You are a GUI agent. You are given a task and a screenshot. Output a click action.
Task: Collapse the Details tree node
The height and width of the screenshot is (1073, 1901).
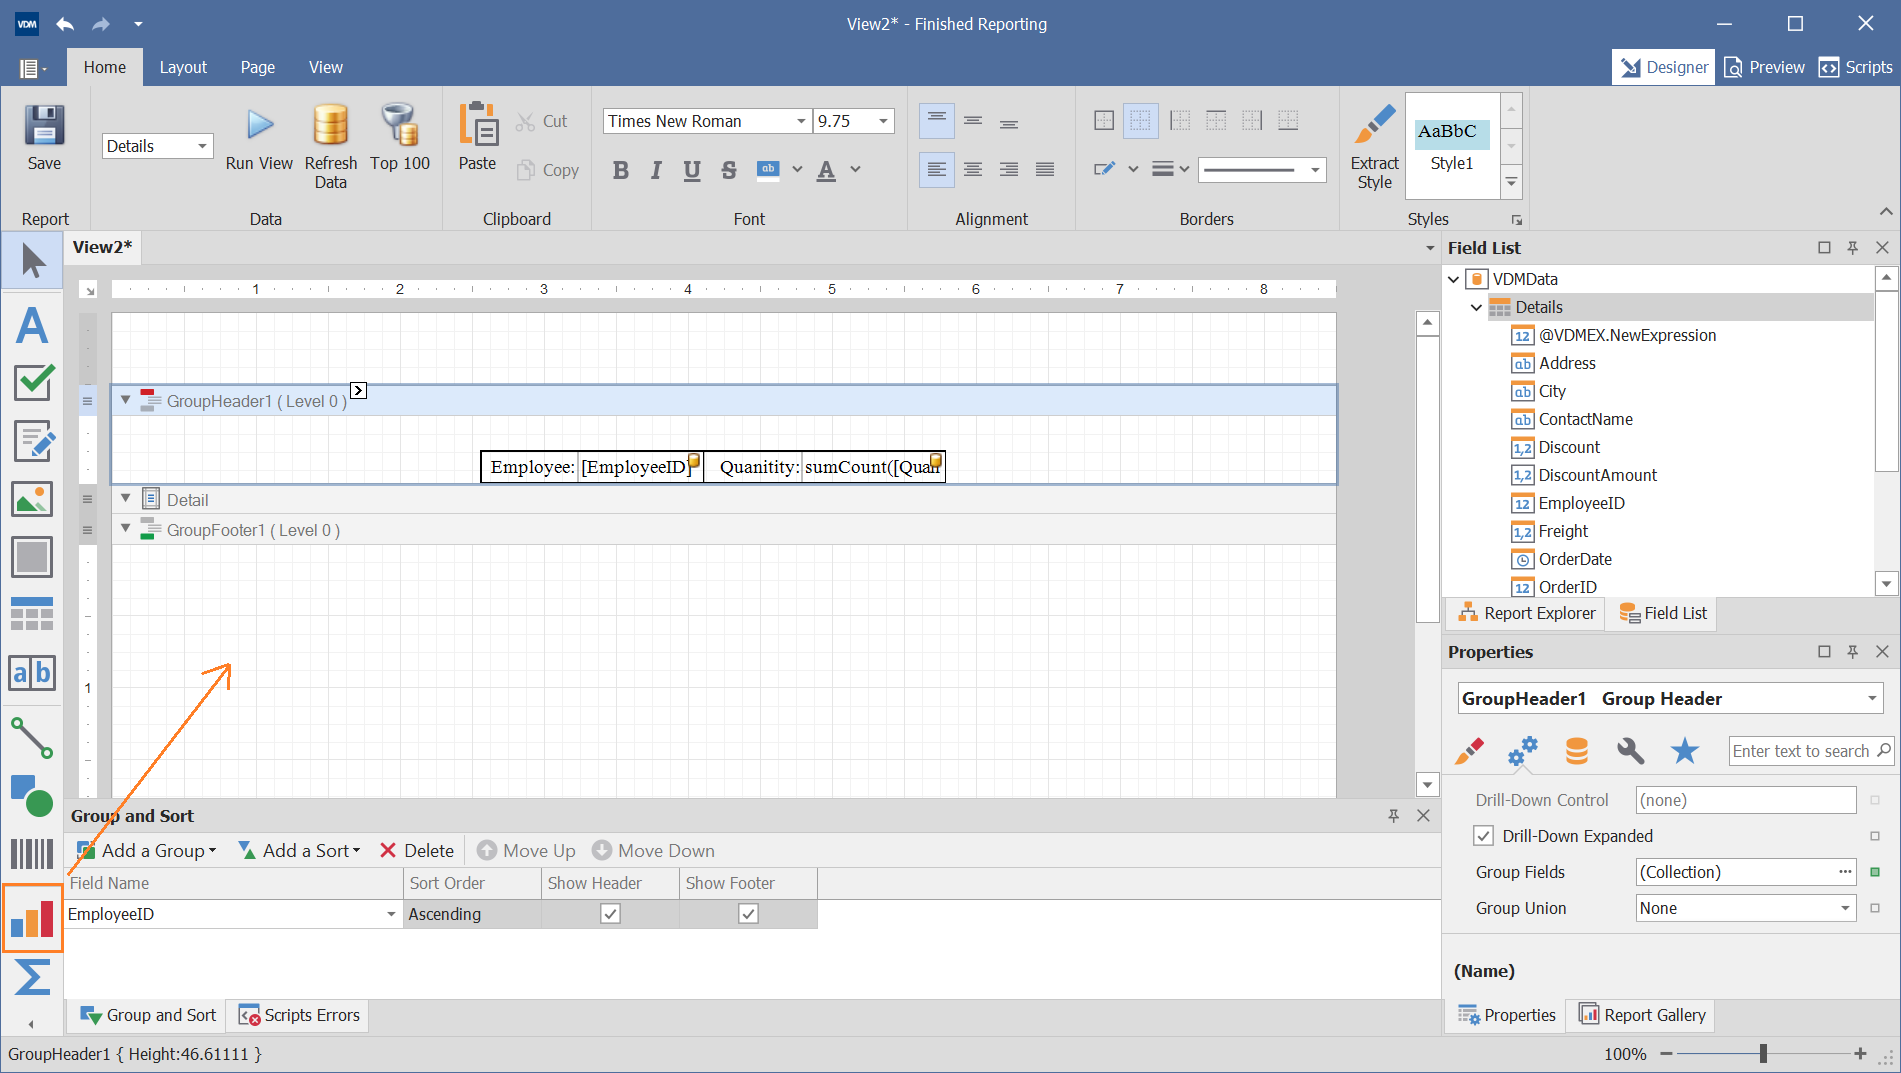pyautogui.click(x=1476, y=307)
